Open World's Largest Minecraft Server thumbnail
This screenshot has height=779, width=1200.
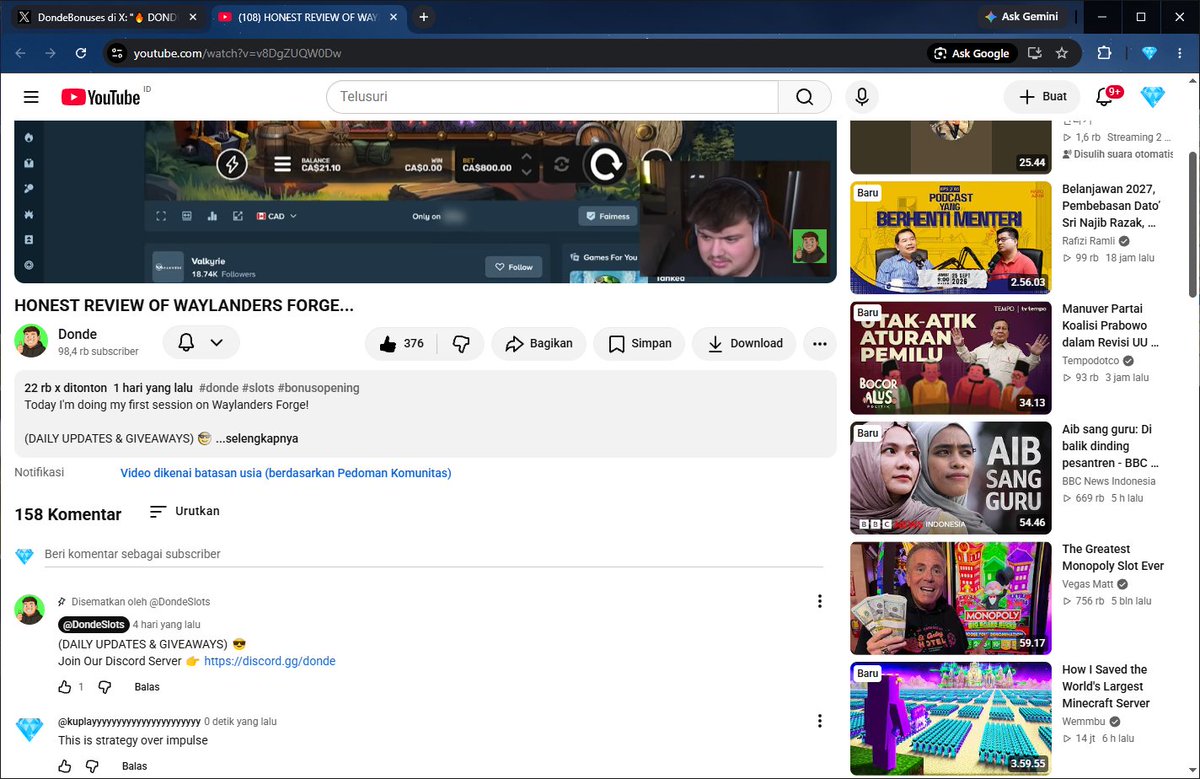(951, 718)
